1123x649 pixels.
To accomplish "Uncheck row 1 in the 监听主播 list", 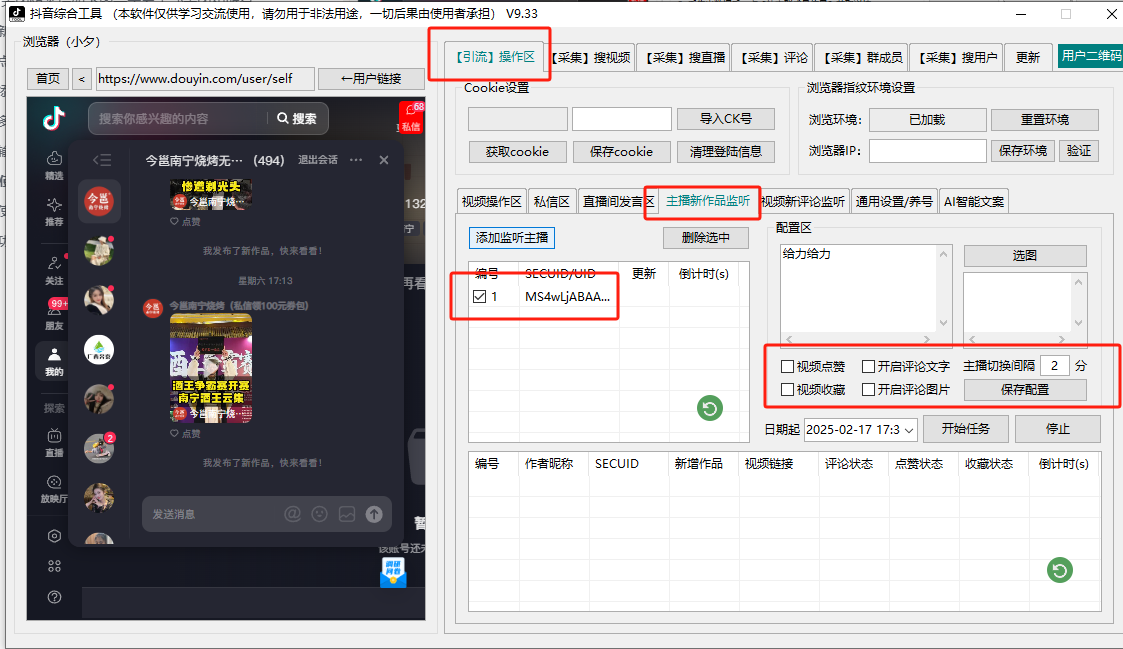I will coord(480,297).
